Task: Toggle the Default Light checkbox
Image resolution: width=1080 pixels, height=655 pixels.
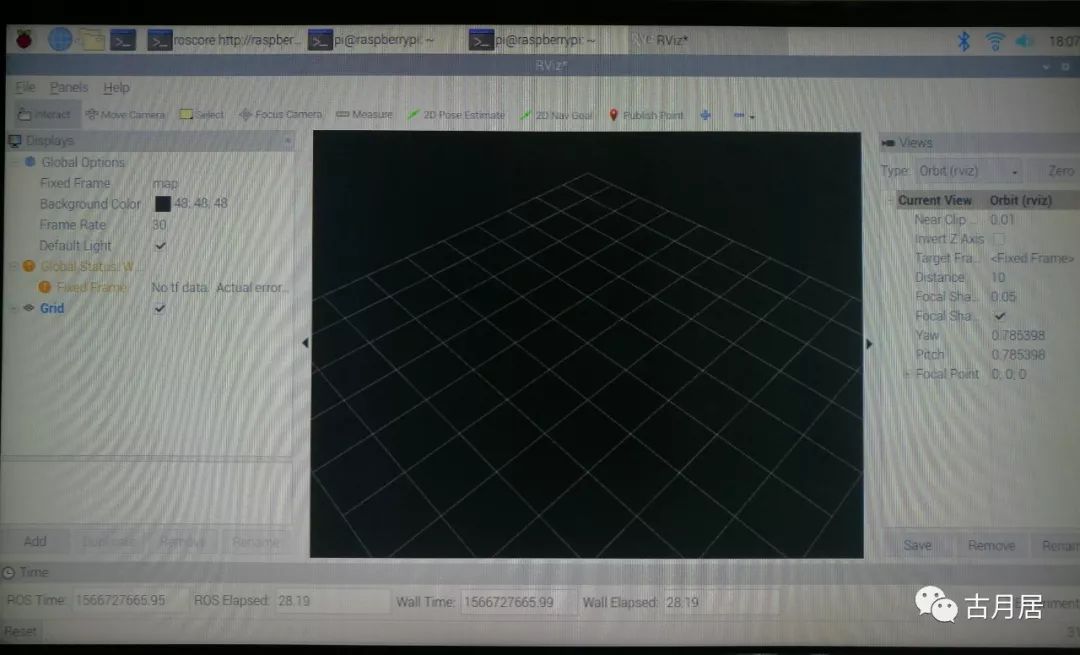Action: point(160,246)
